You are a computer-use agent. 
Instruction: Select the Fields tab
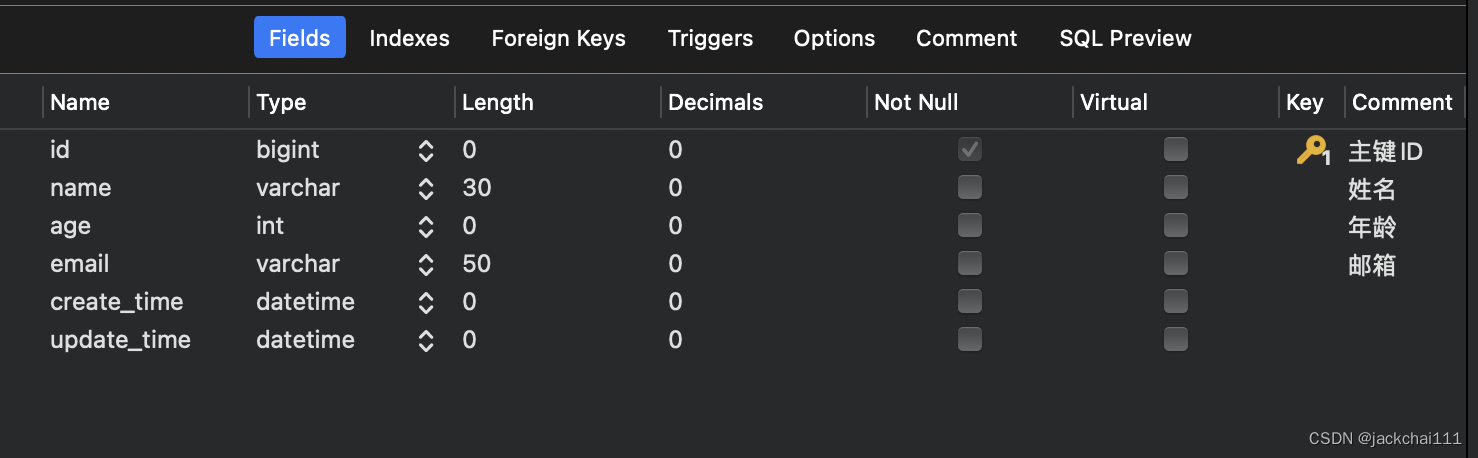(x=299, y=38)
